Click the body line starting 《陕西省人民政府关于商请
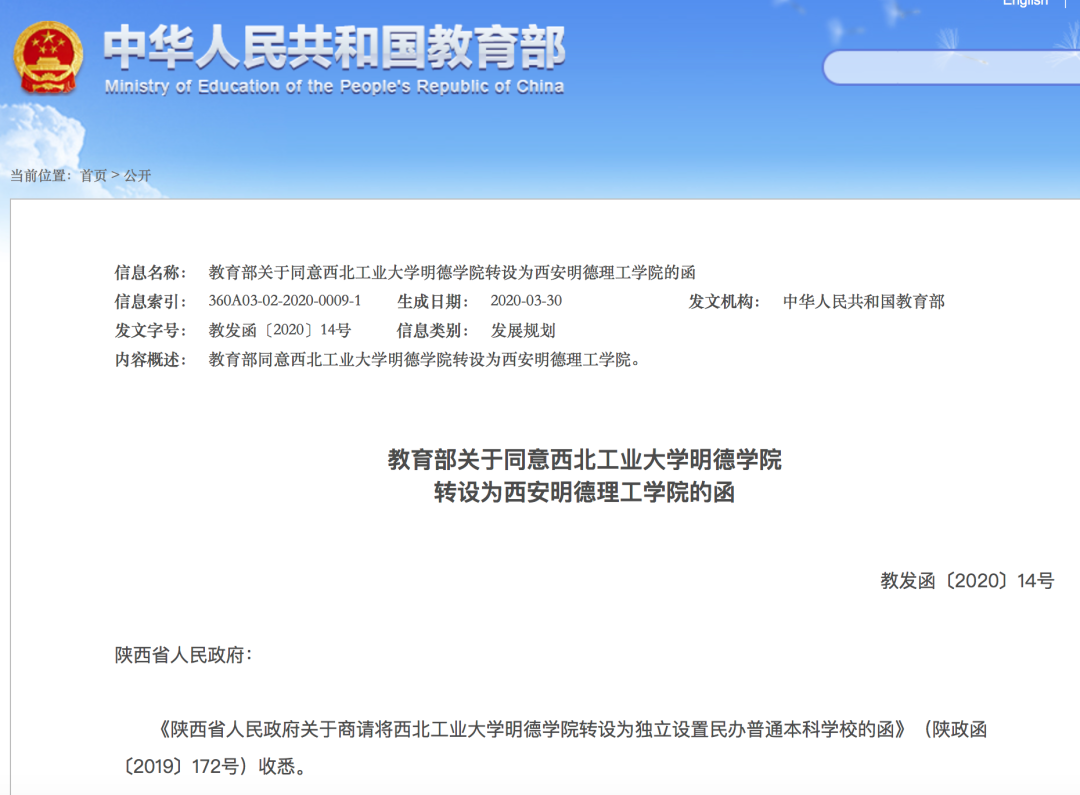 (572, 730)
